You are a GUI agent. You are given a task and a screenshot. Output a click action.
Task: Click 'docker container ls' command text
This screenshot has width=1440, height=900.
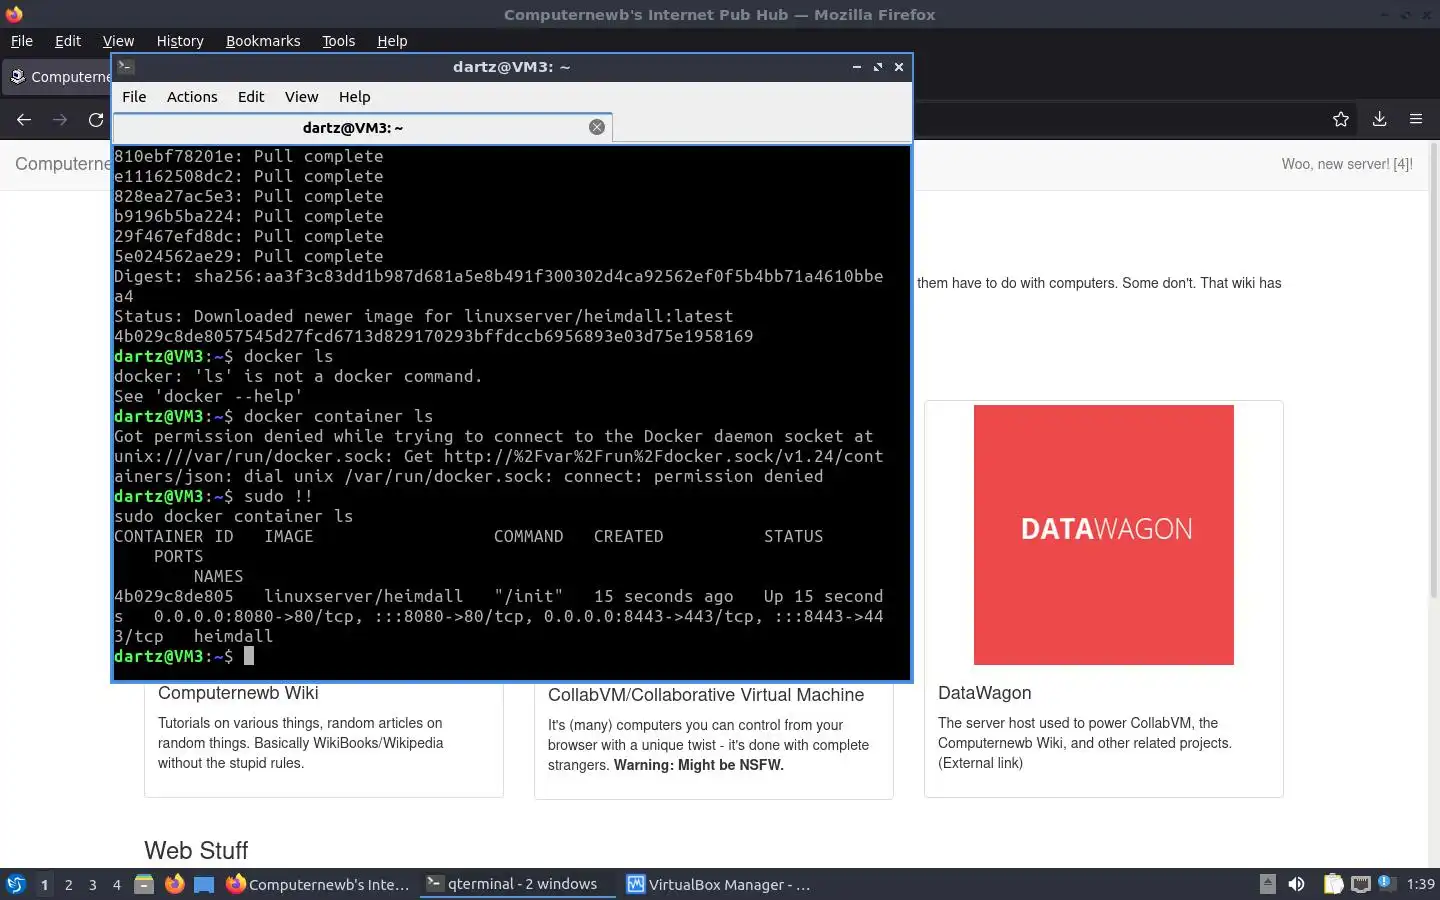[339, 416]
